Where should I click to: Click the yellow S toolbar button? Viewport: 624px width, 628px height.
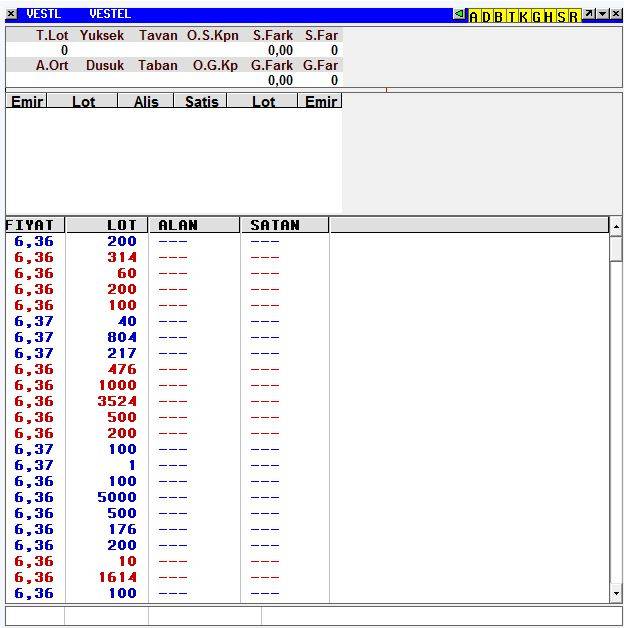(561, 16)
